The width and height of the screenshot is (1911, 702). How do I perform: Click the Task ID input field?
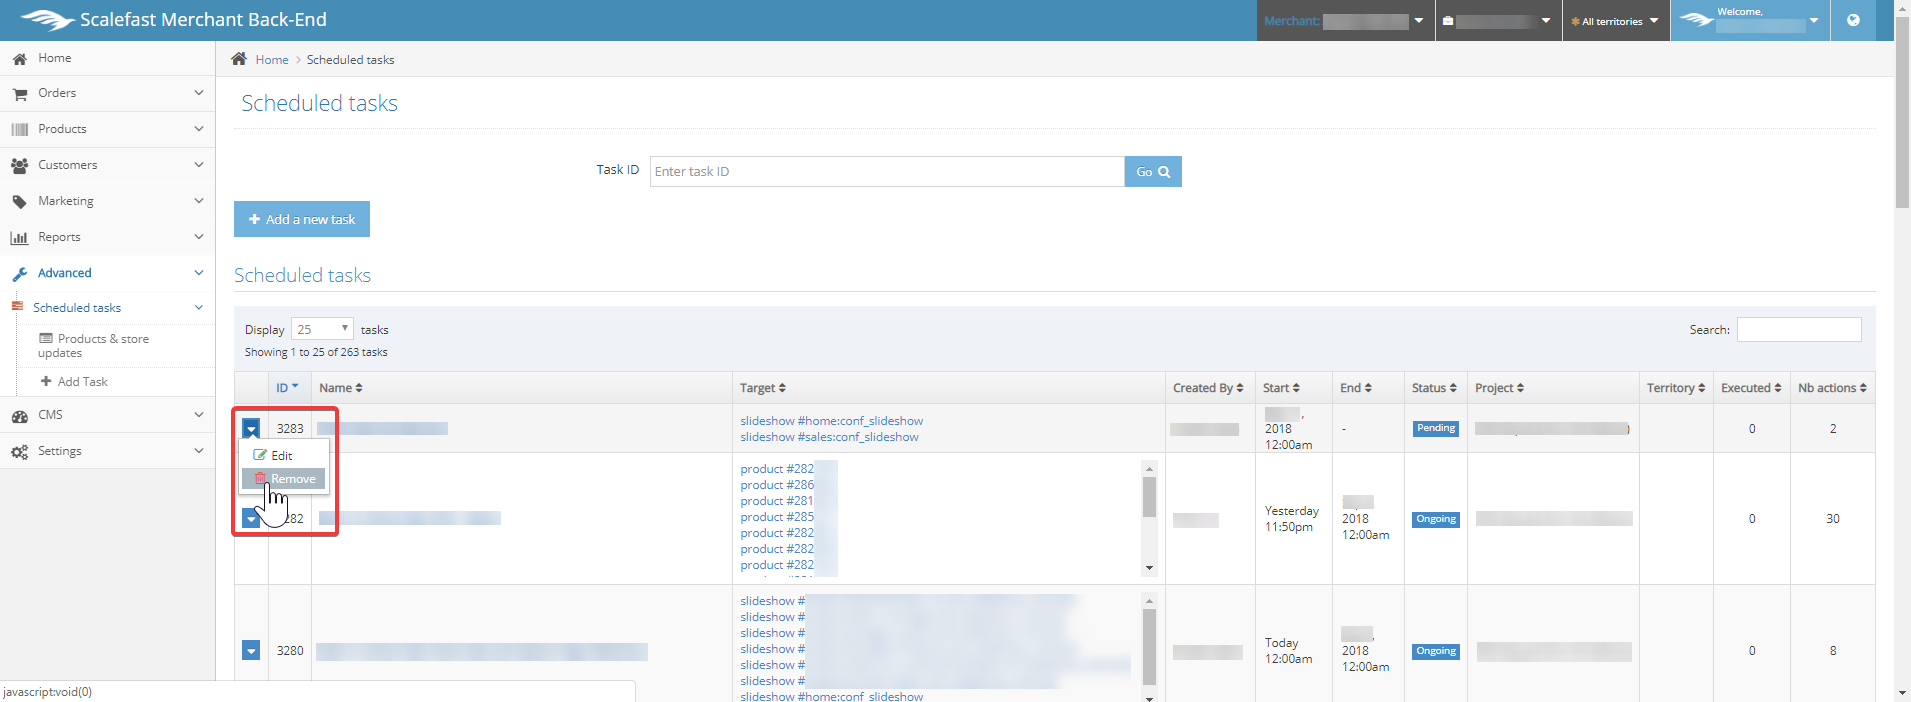click(886, 171)
